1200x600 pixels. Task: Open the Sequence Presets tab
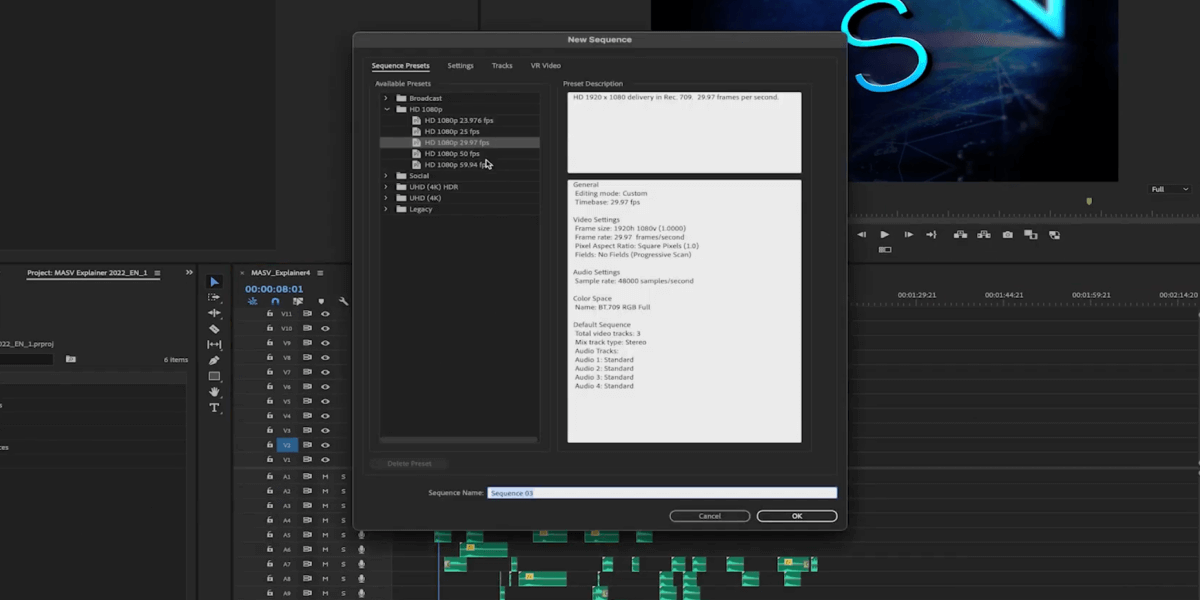pyautogui.click(x=401, y=66)
